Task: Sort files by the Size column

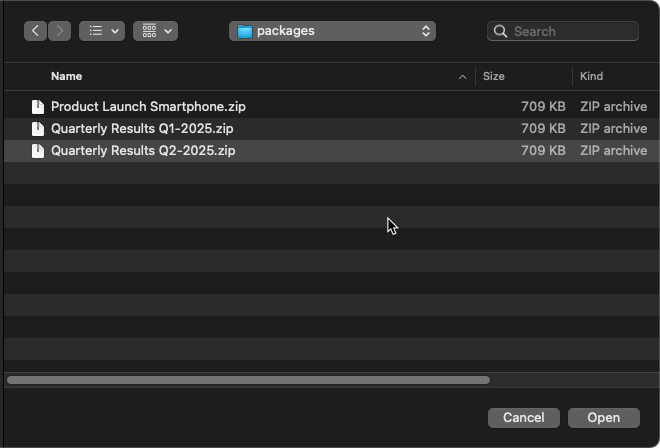Action: [x=493, y=76]
